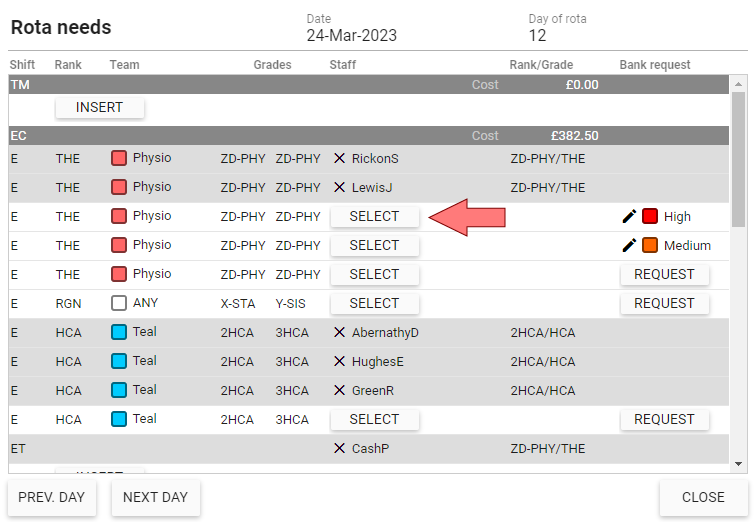Close the Rota needs dialog

click(703, 497)
